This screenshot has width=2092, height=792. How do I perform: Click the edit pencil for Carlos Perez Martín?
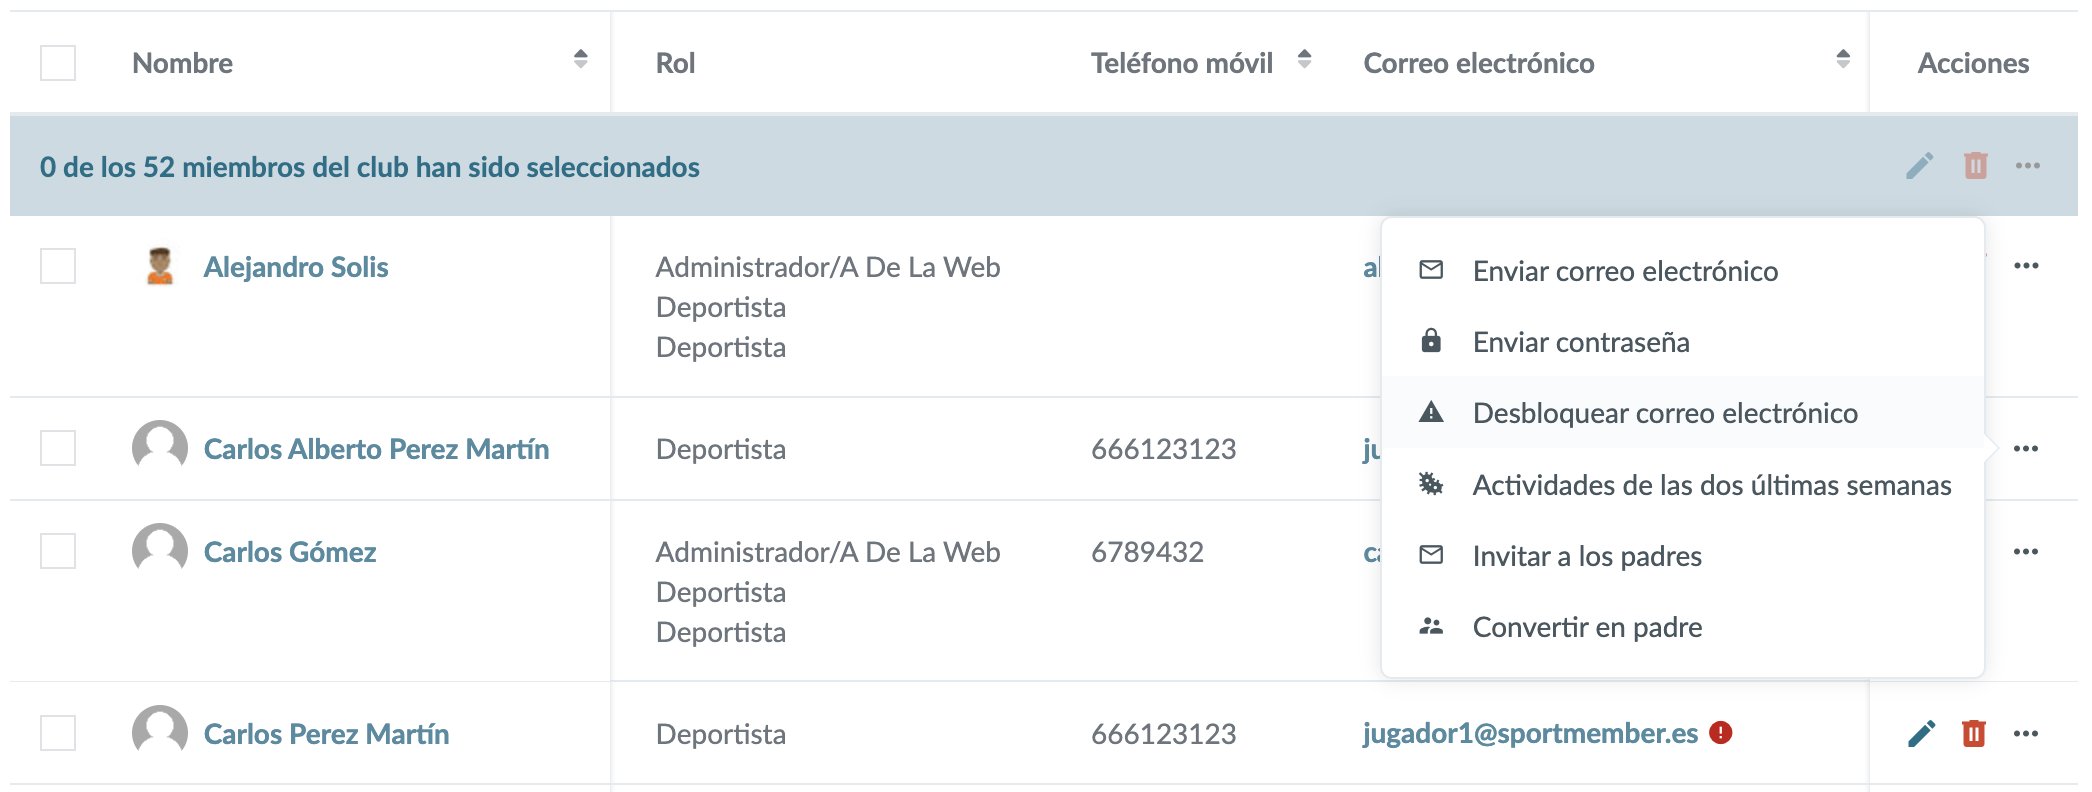pyautogui.click(x=1921, y=734)
